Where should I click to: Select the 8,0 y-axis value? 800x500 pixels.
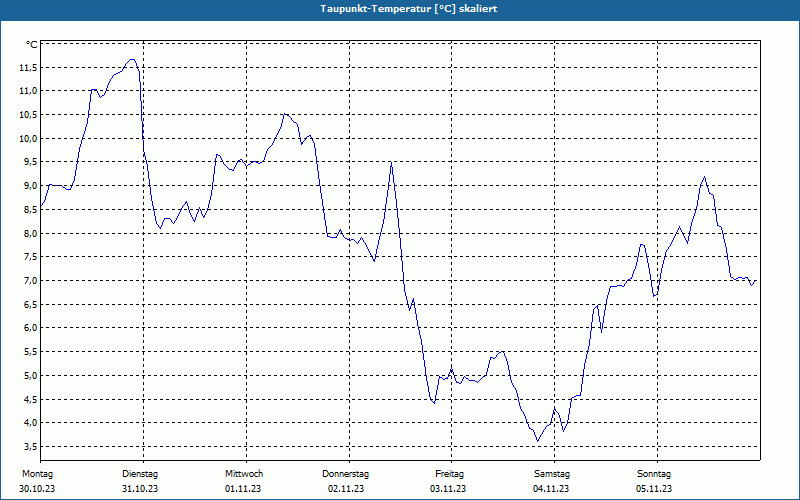31,234
